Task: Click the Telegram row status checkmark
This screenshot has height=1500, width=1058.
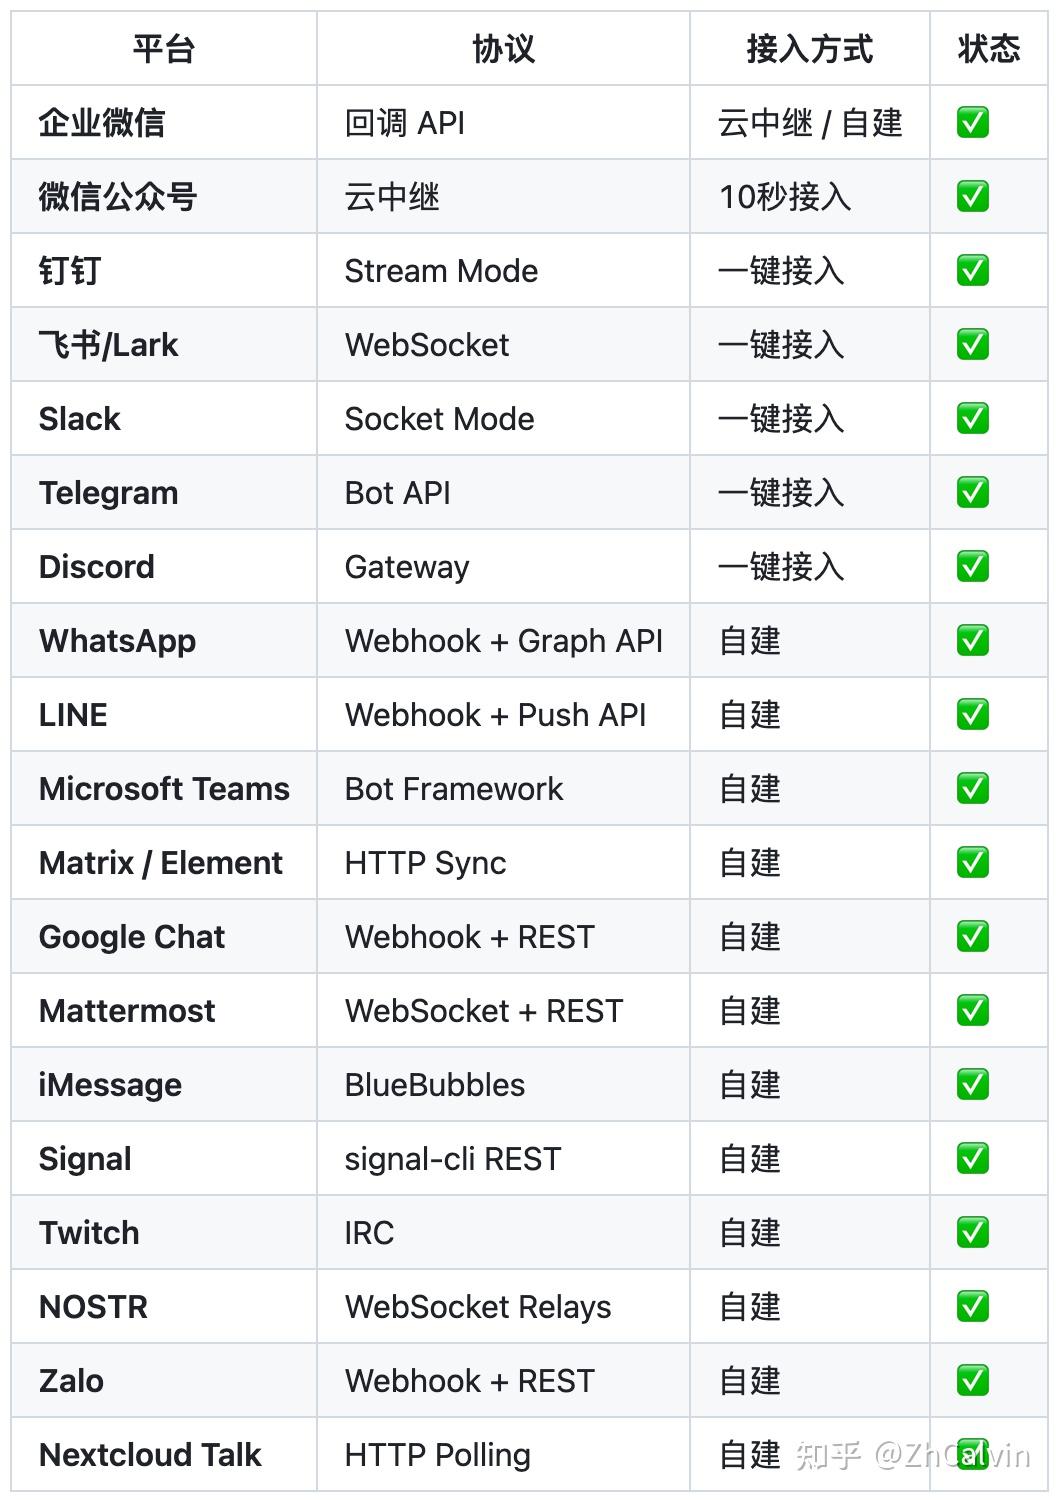Action: click(972, 493)
